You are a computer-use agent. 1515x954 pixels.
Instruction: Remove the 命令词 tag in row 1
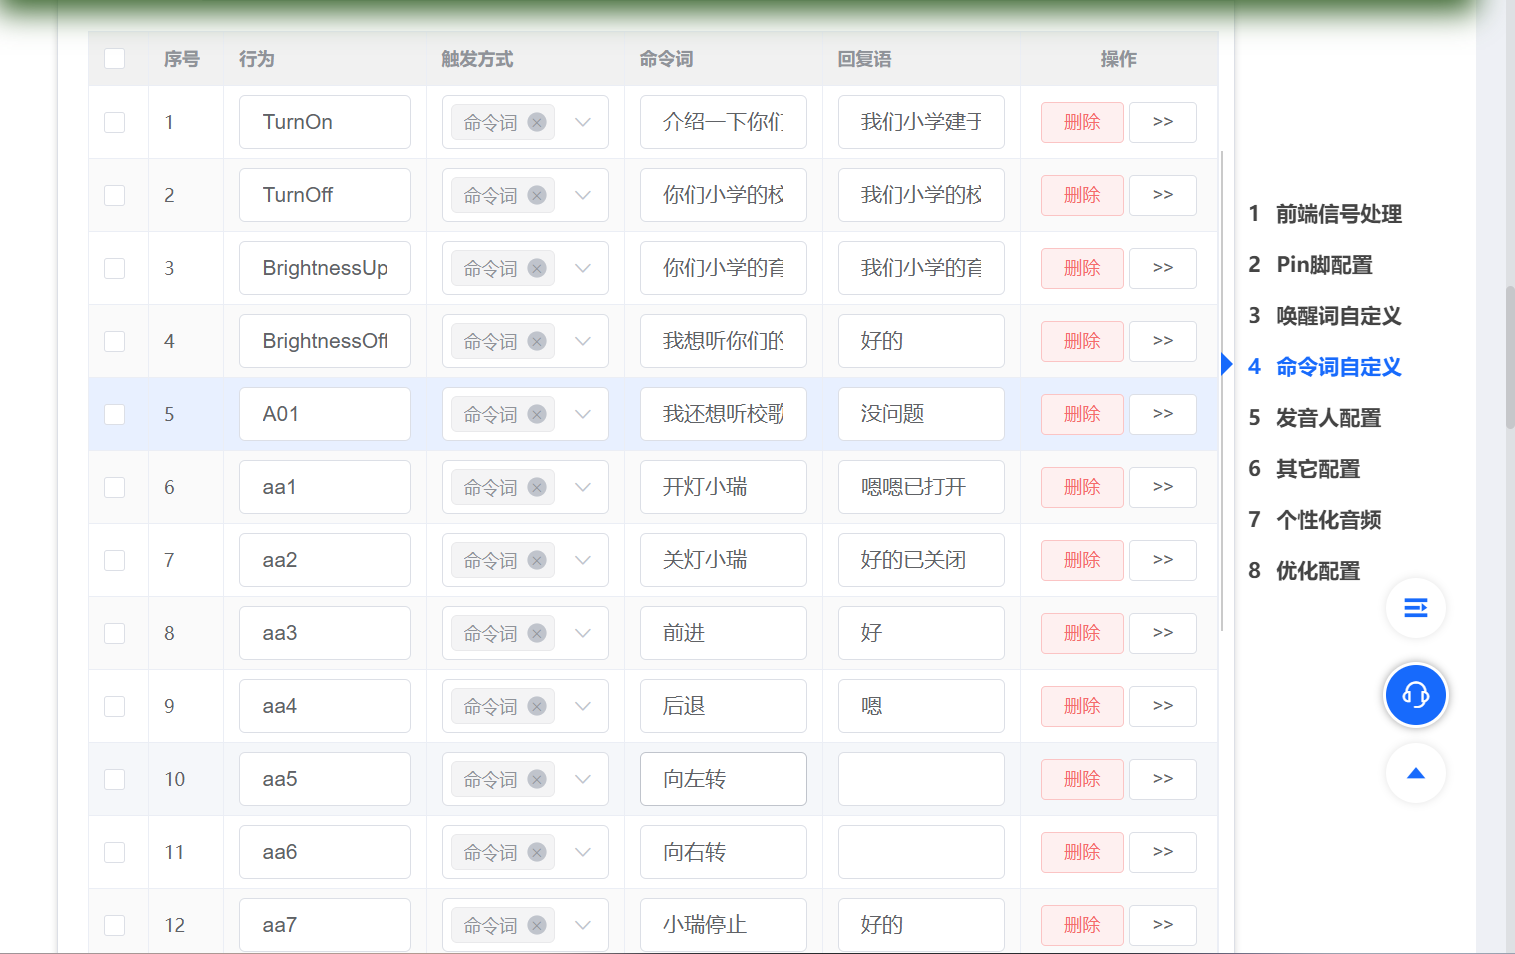pos(537,122)
